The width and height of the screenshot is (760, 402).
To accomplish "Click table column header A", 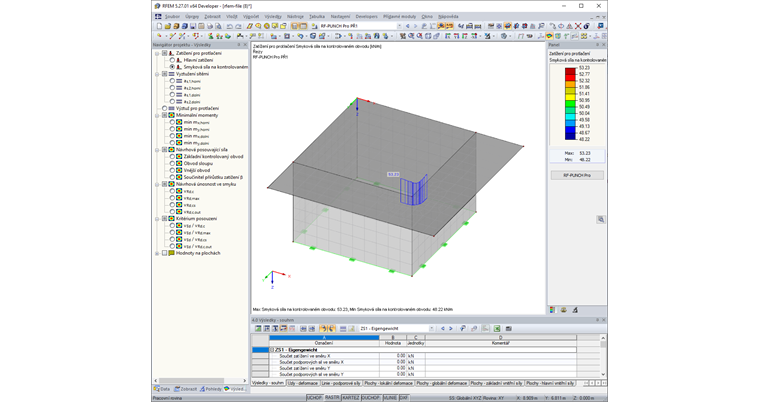I will (x=324, y=338).
